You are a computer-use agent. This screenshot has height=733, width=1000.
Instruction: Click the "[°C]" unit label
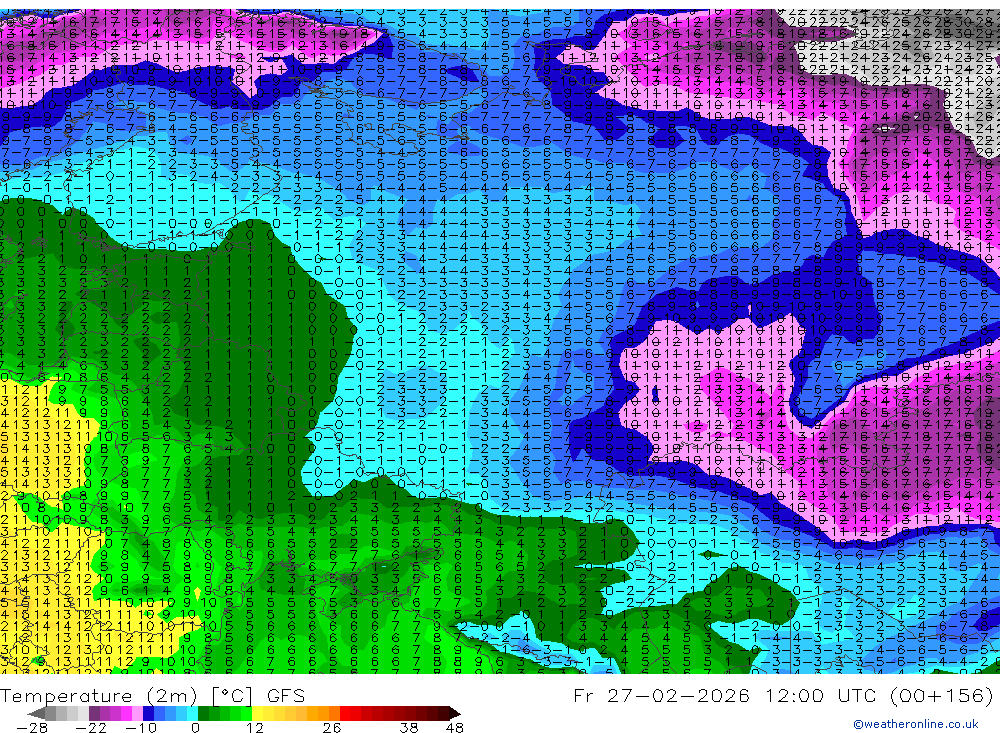coord(232,696)
